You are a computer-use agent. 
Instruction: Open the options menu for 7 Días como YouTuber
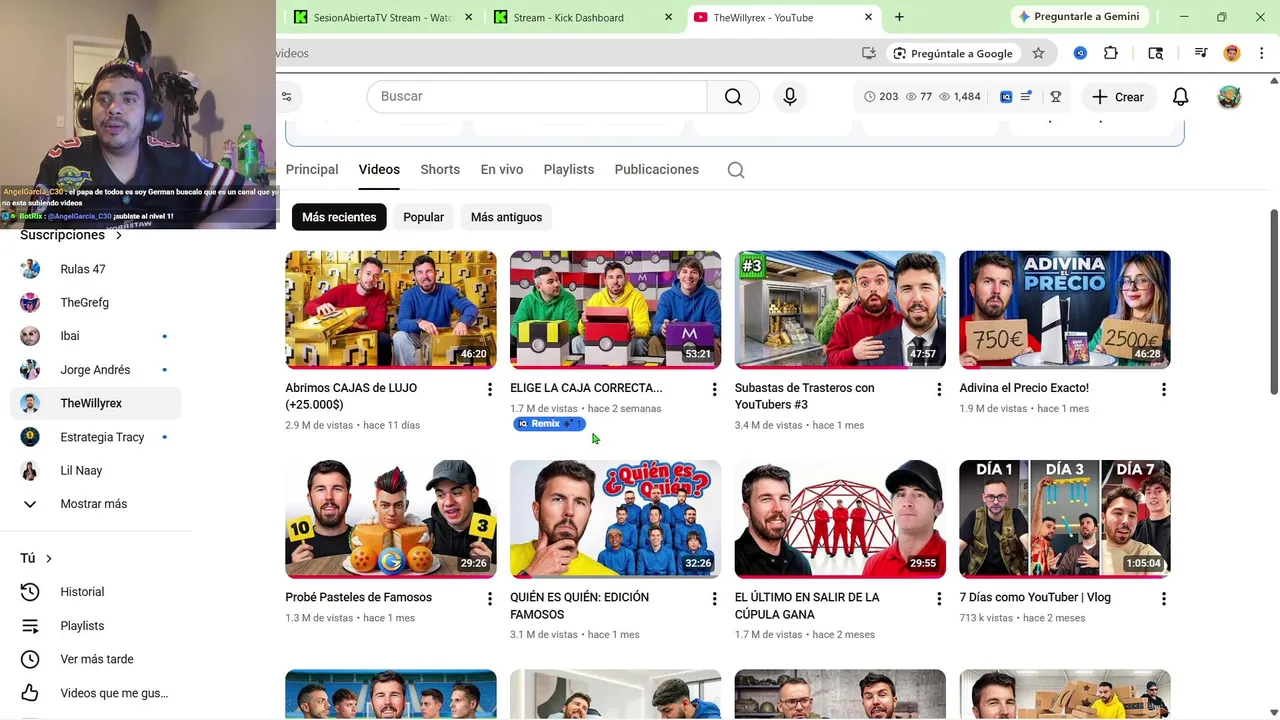click(1163, 599)
